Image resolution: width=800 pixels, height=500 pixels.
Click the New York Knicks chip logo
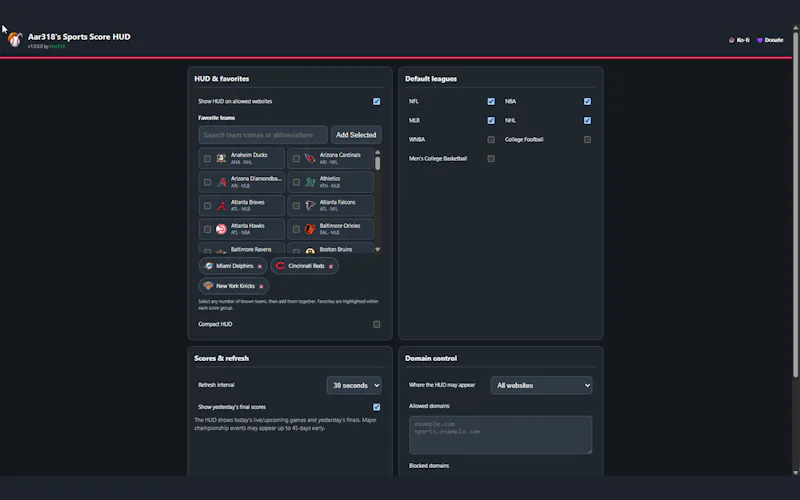[x=208, y=286]
